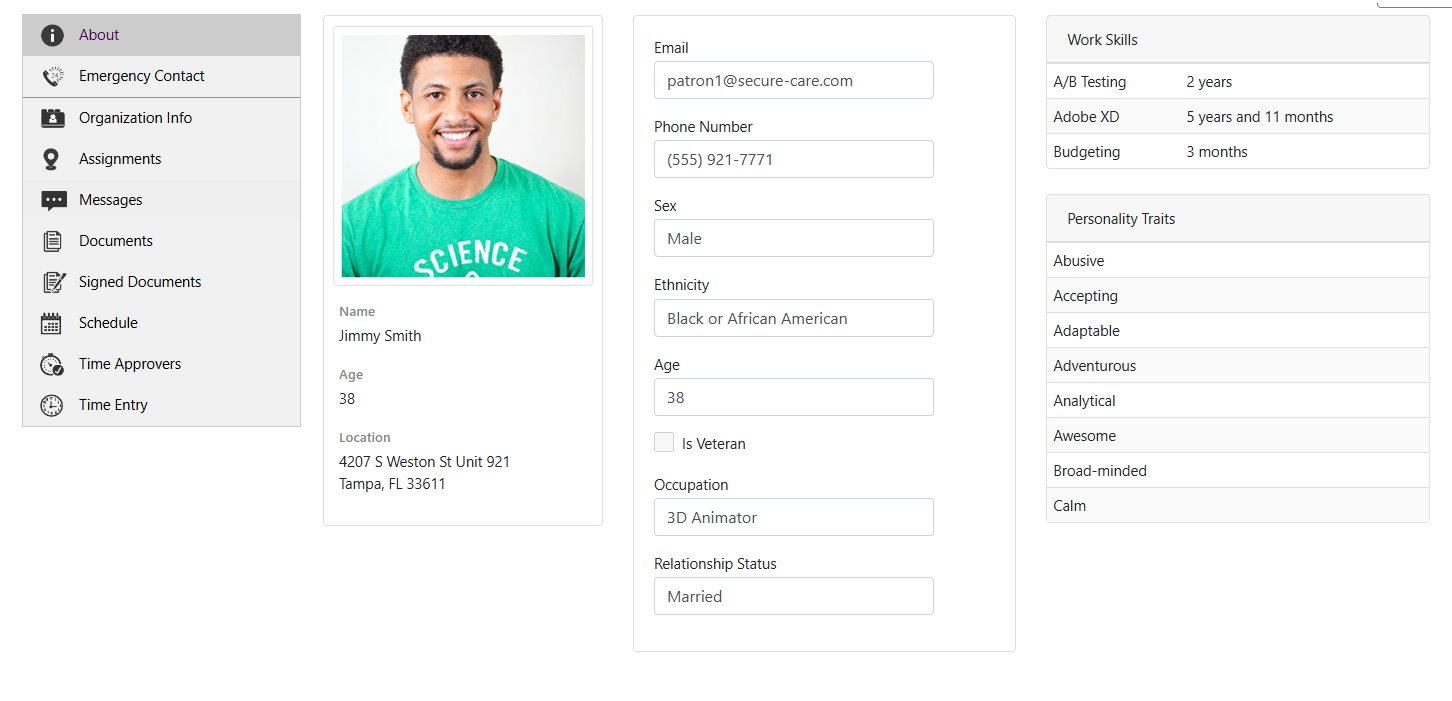
Task: Select the Sex field showing Male
Action: point(793,238)
